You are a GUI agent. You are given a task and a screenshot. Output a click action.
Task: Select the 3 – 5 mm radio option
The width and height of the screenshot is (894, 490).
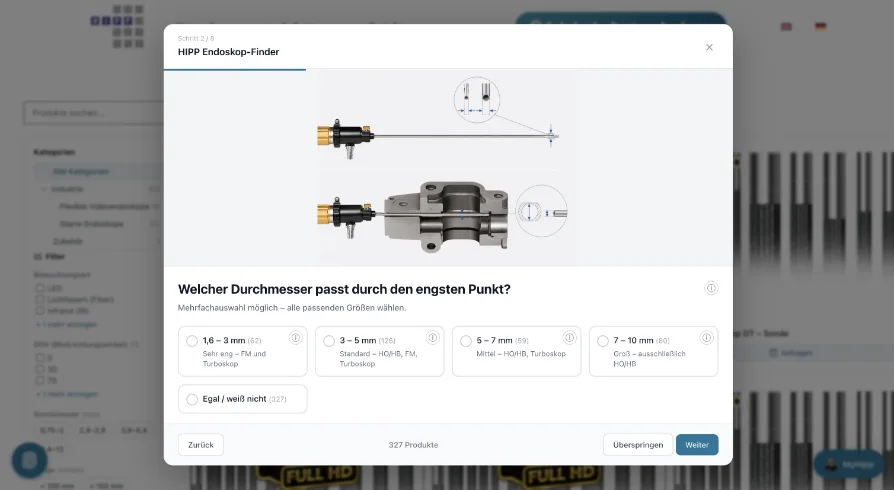(329, 341)
